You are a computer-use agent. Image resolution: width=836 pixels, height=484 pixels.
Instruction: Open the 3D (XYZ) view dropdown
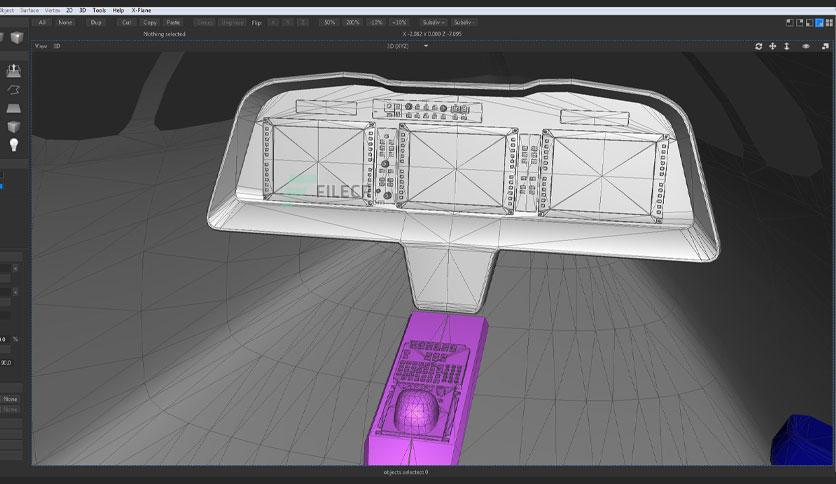click(407, 46)
